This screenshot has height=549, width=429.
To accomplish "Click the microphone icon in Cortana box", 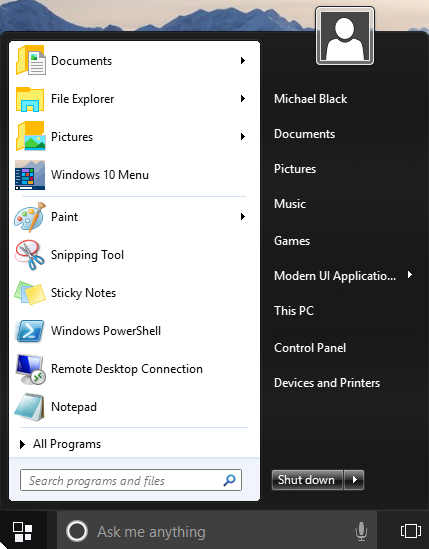I will click(361, 531).
